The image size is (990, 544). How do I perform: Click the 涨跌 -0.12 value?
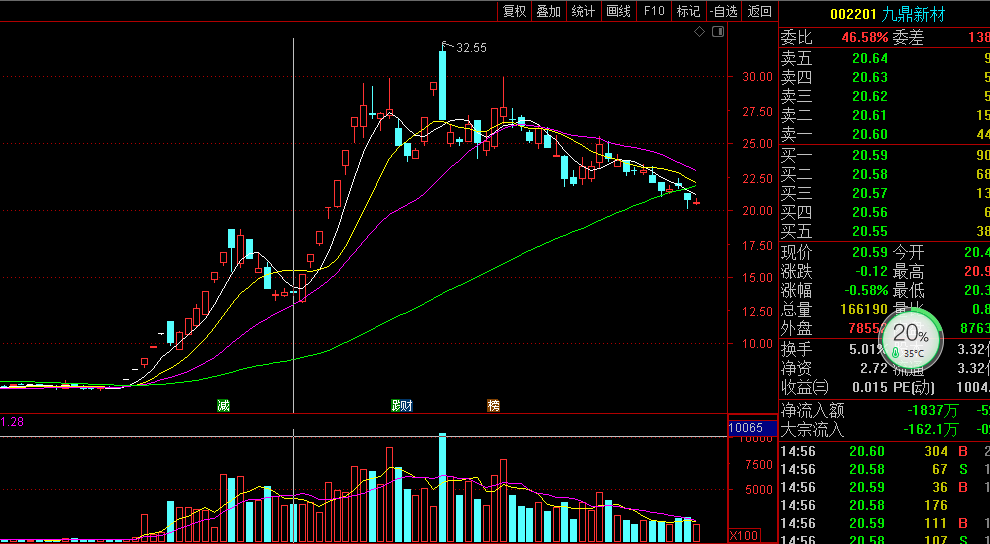(870, 272)
